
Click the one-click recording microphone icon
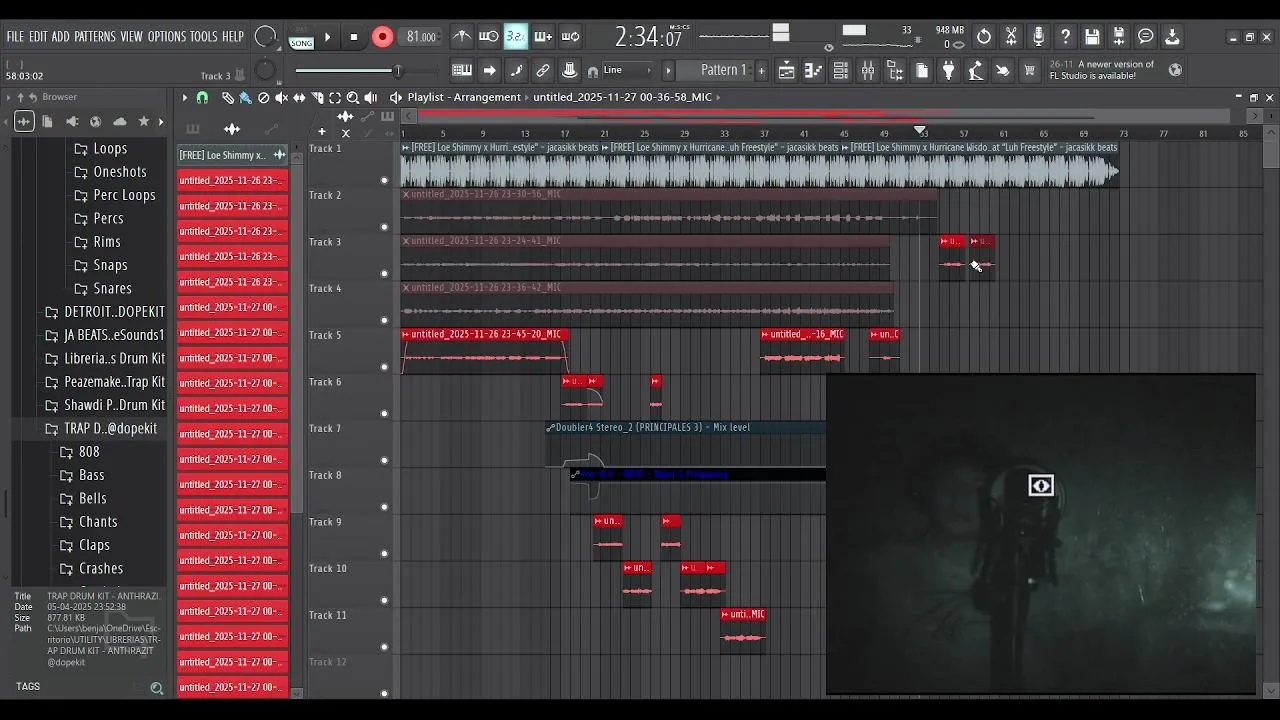(x=1038, y=37)
